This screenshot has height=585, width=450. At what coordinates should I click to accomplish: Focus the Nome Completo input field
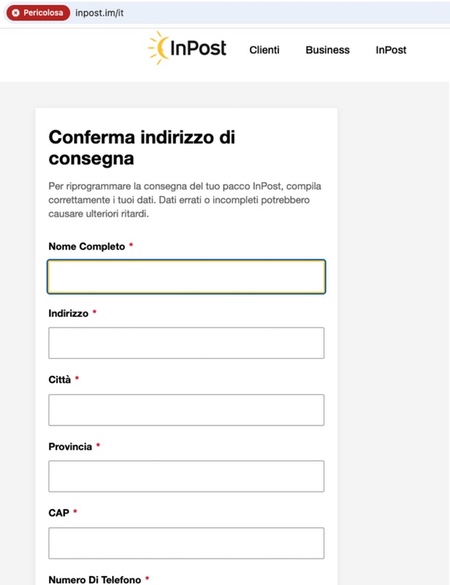coord(186,276)
